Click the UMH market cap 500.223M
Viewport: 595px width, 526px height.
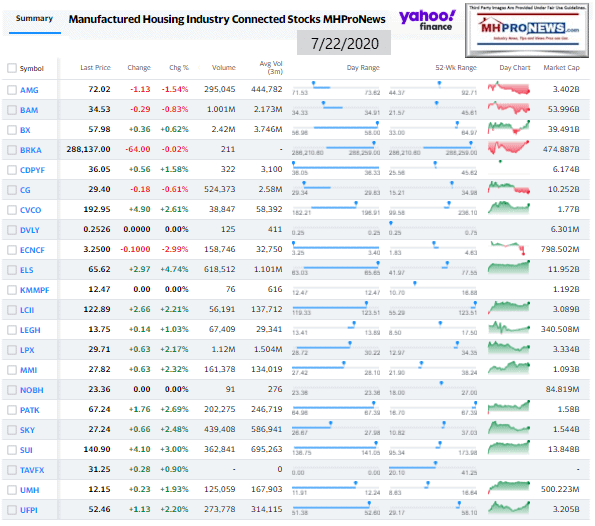(x=560, y=489)
